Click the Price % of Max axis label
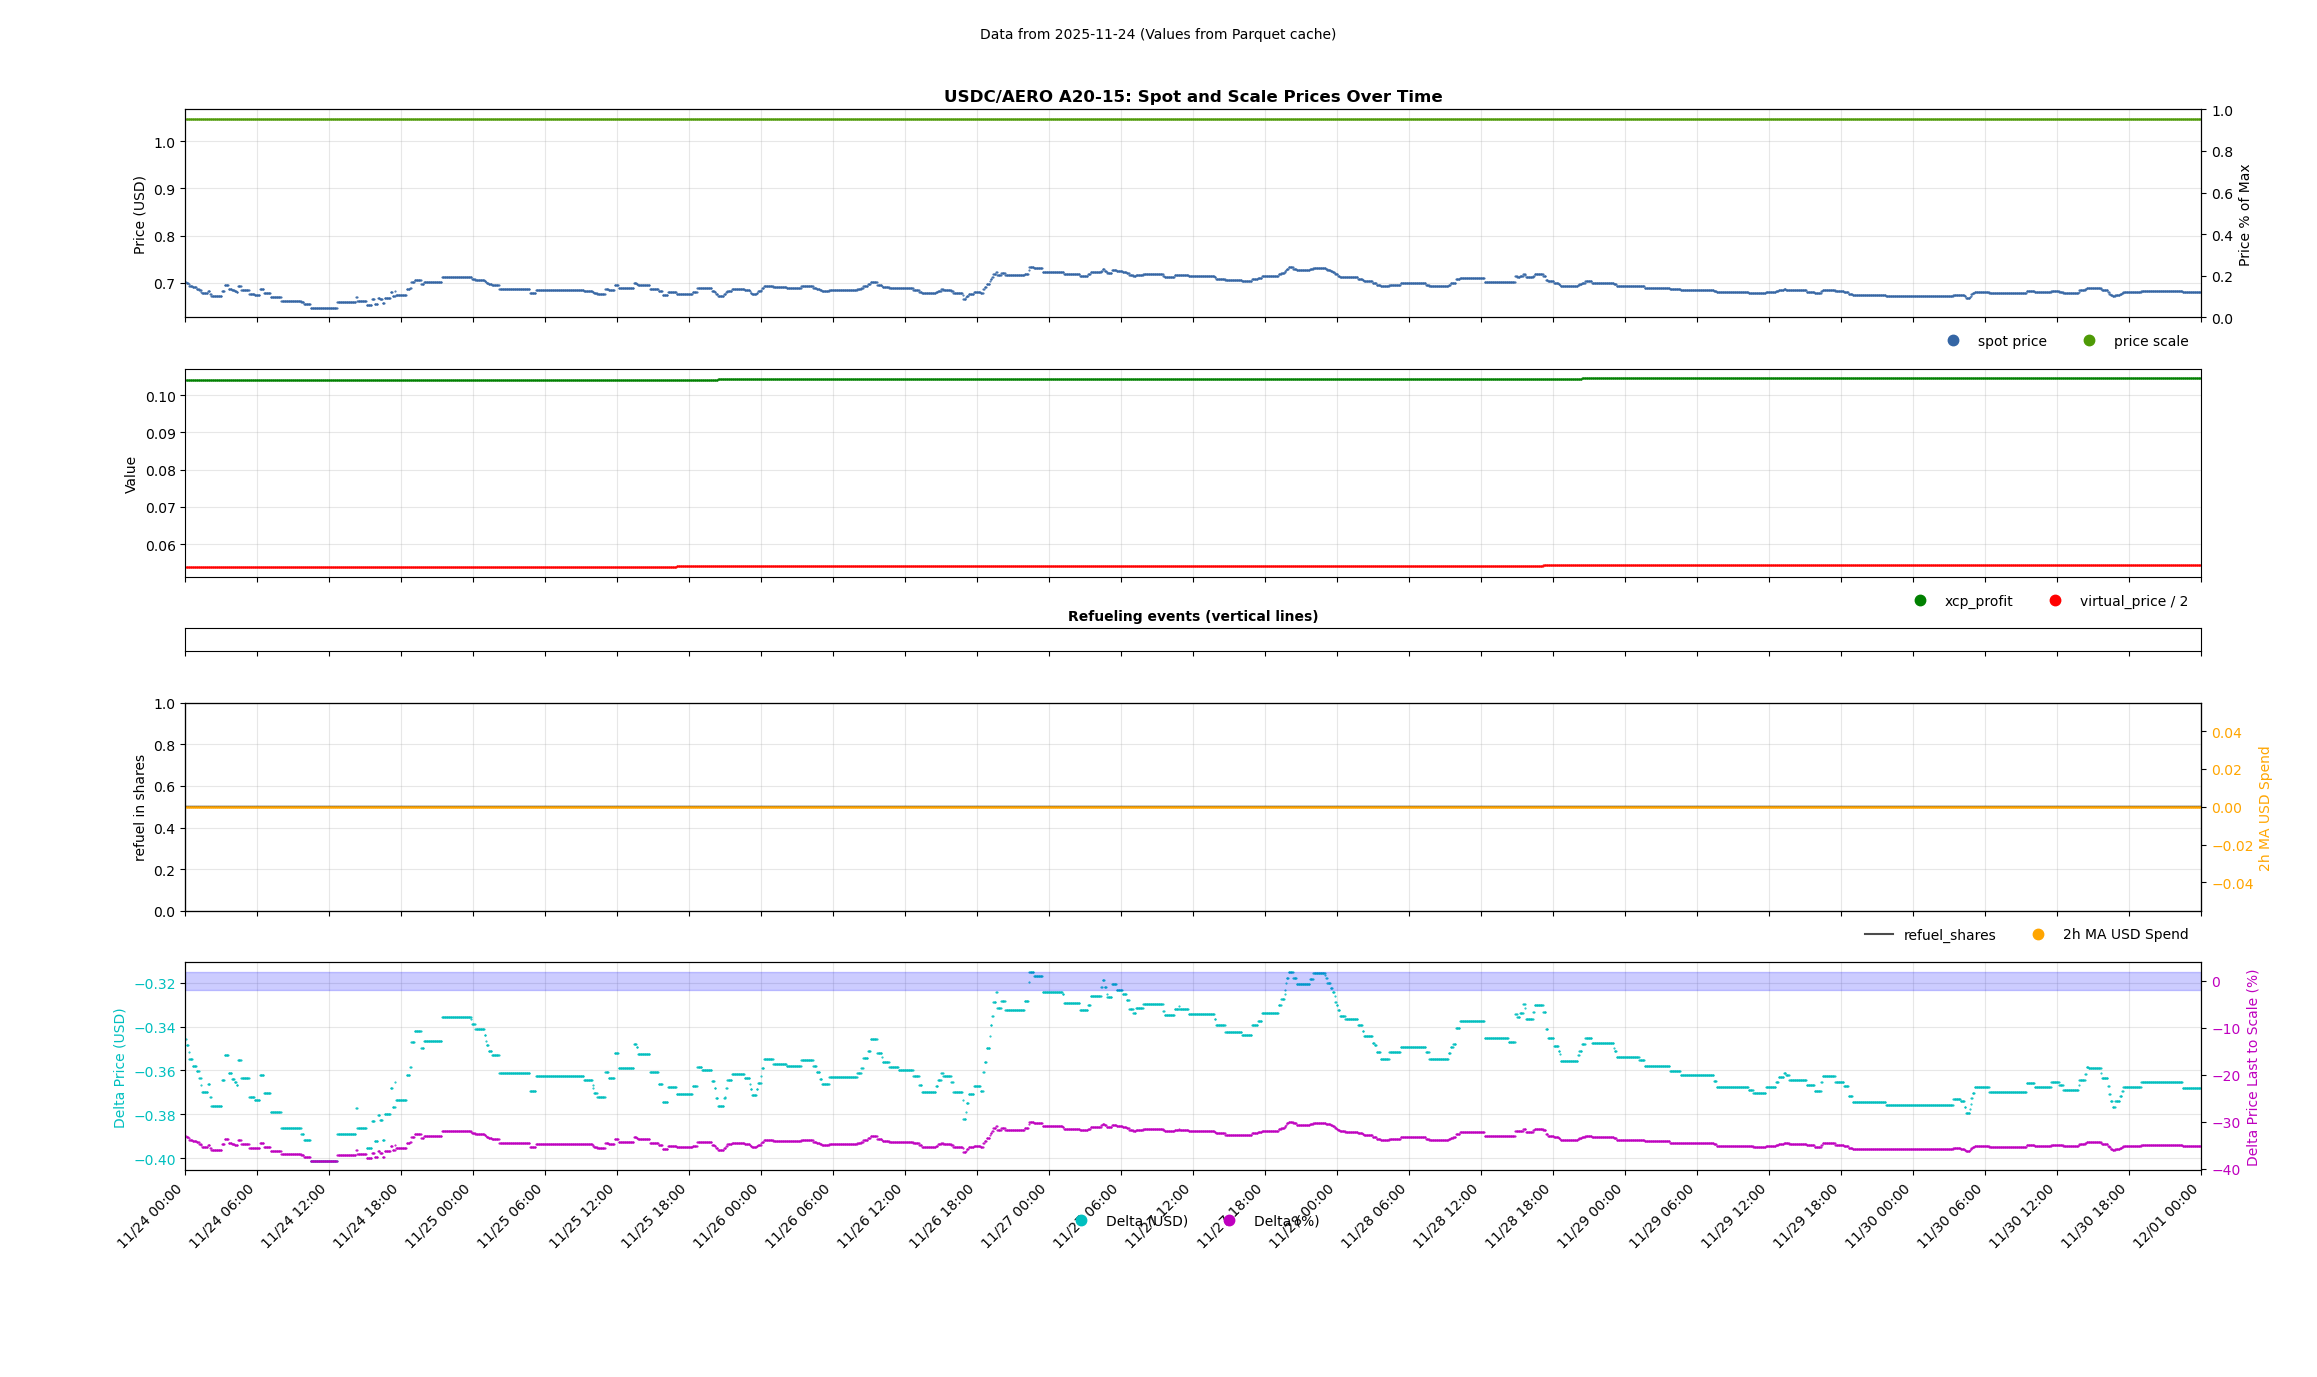2317x1377 pixels. point(2244,215)
